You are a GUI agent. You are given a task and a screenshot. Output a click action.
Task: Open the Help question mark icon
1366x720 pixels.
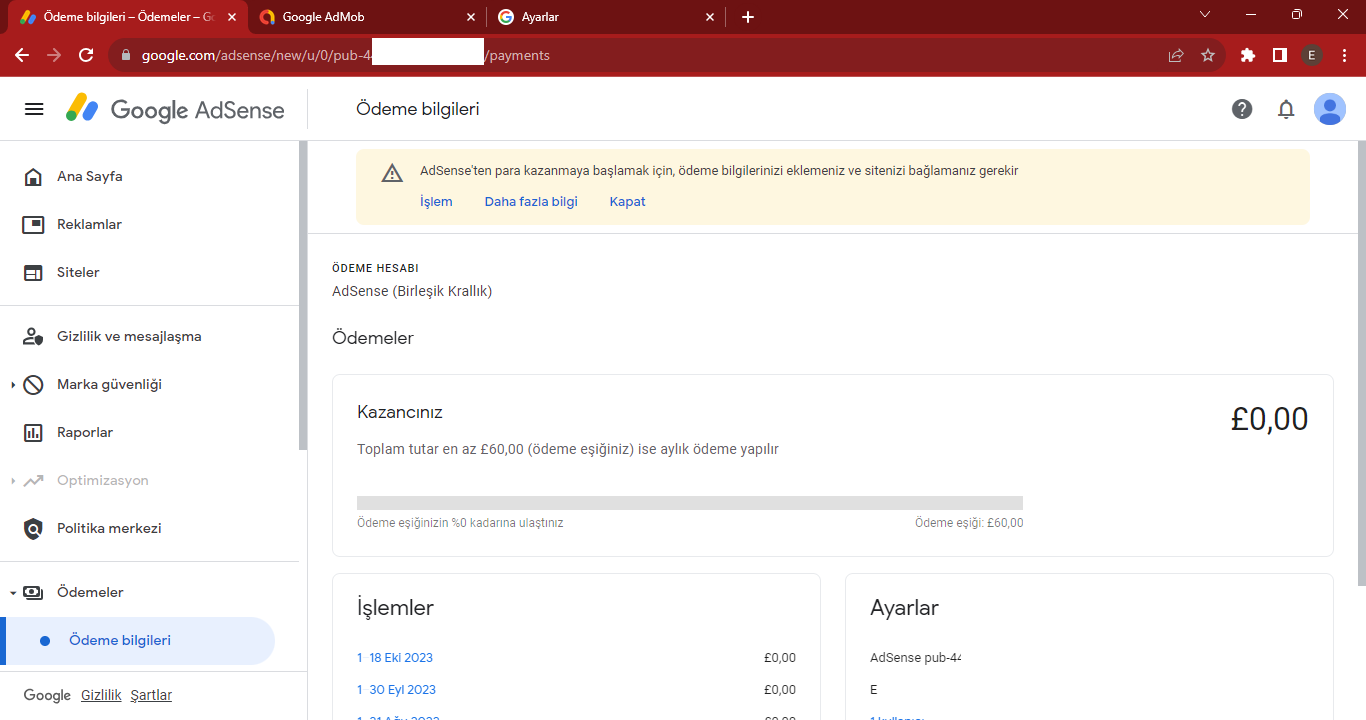(1242, 109)
